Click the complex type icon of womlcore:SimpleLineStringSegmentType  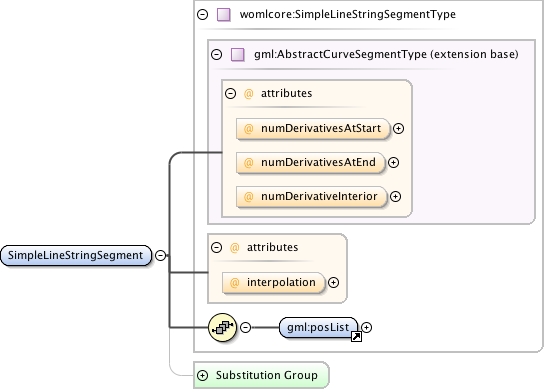pyautogui.click(x=223, y=15)
